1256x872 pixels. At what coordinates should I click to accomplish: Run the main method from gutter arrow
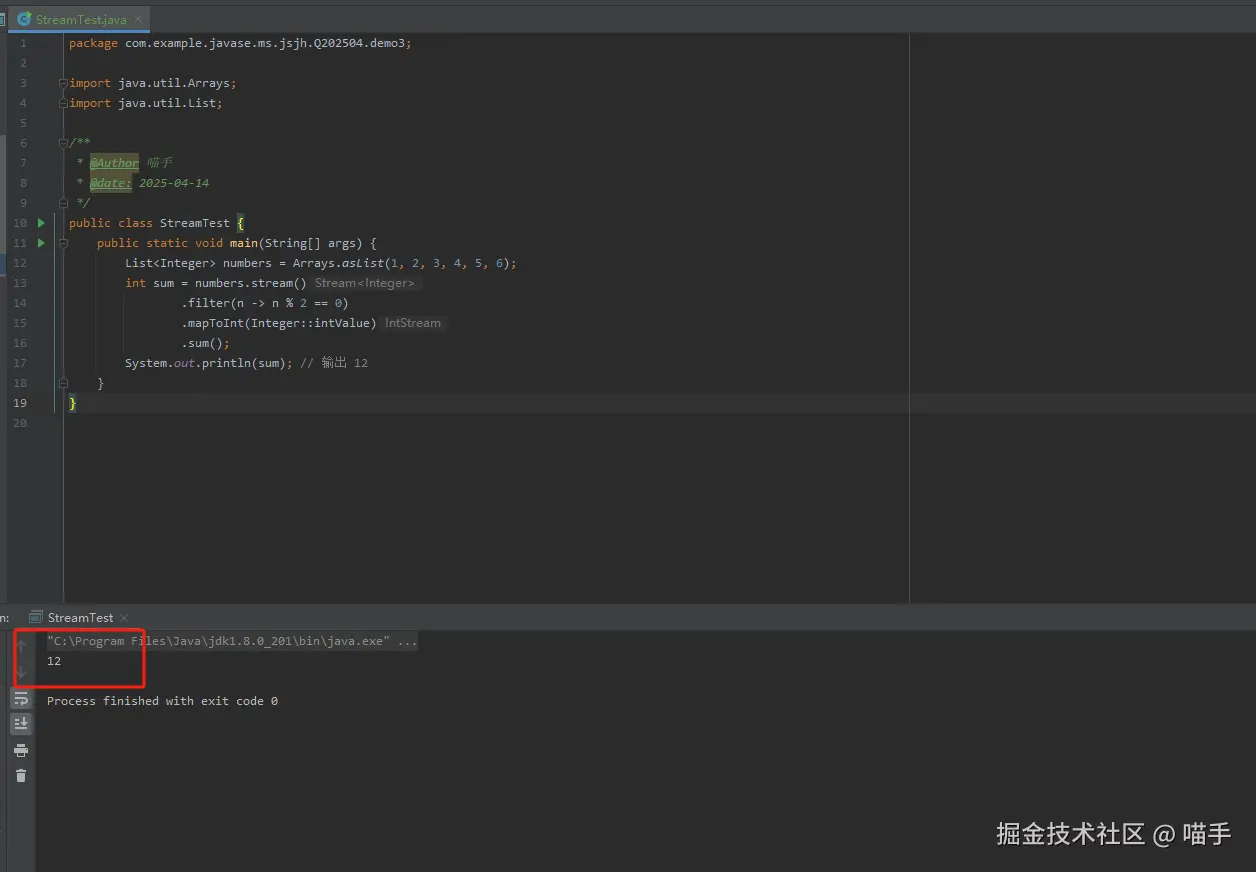(x=41, y=243)
